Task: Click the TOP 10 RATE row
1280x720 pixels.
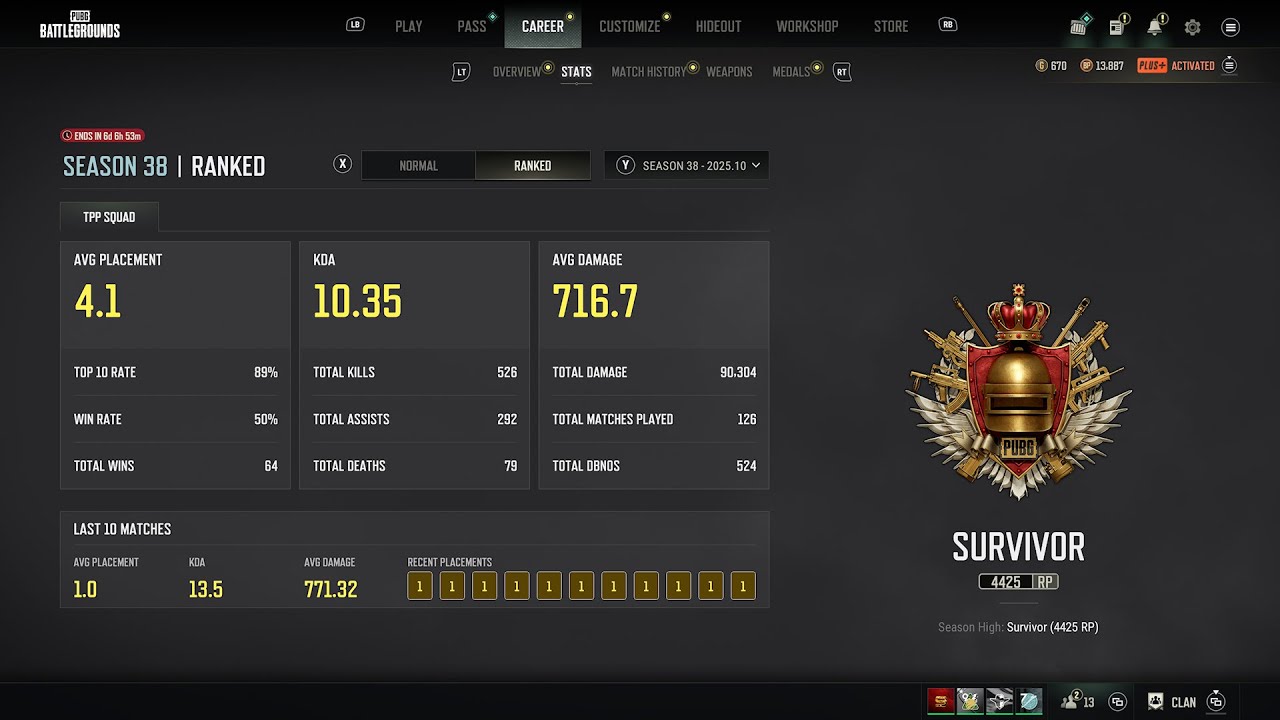Action: 176,372
